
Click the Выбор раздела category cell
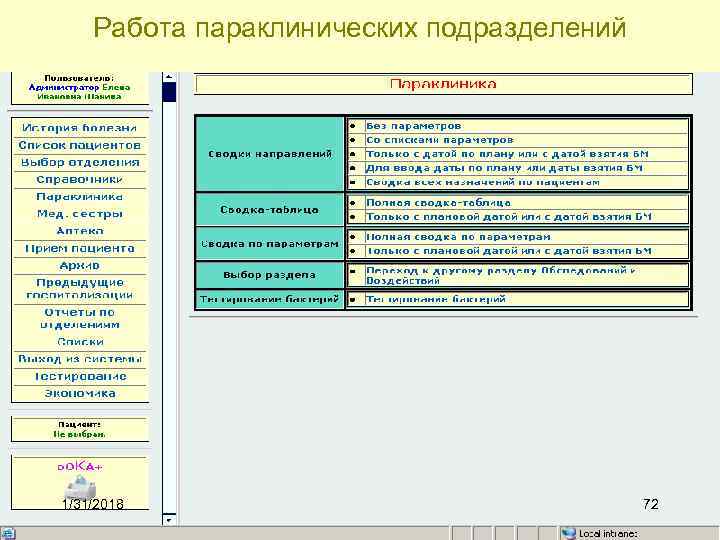pos(270,275)
